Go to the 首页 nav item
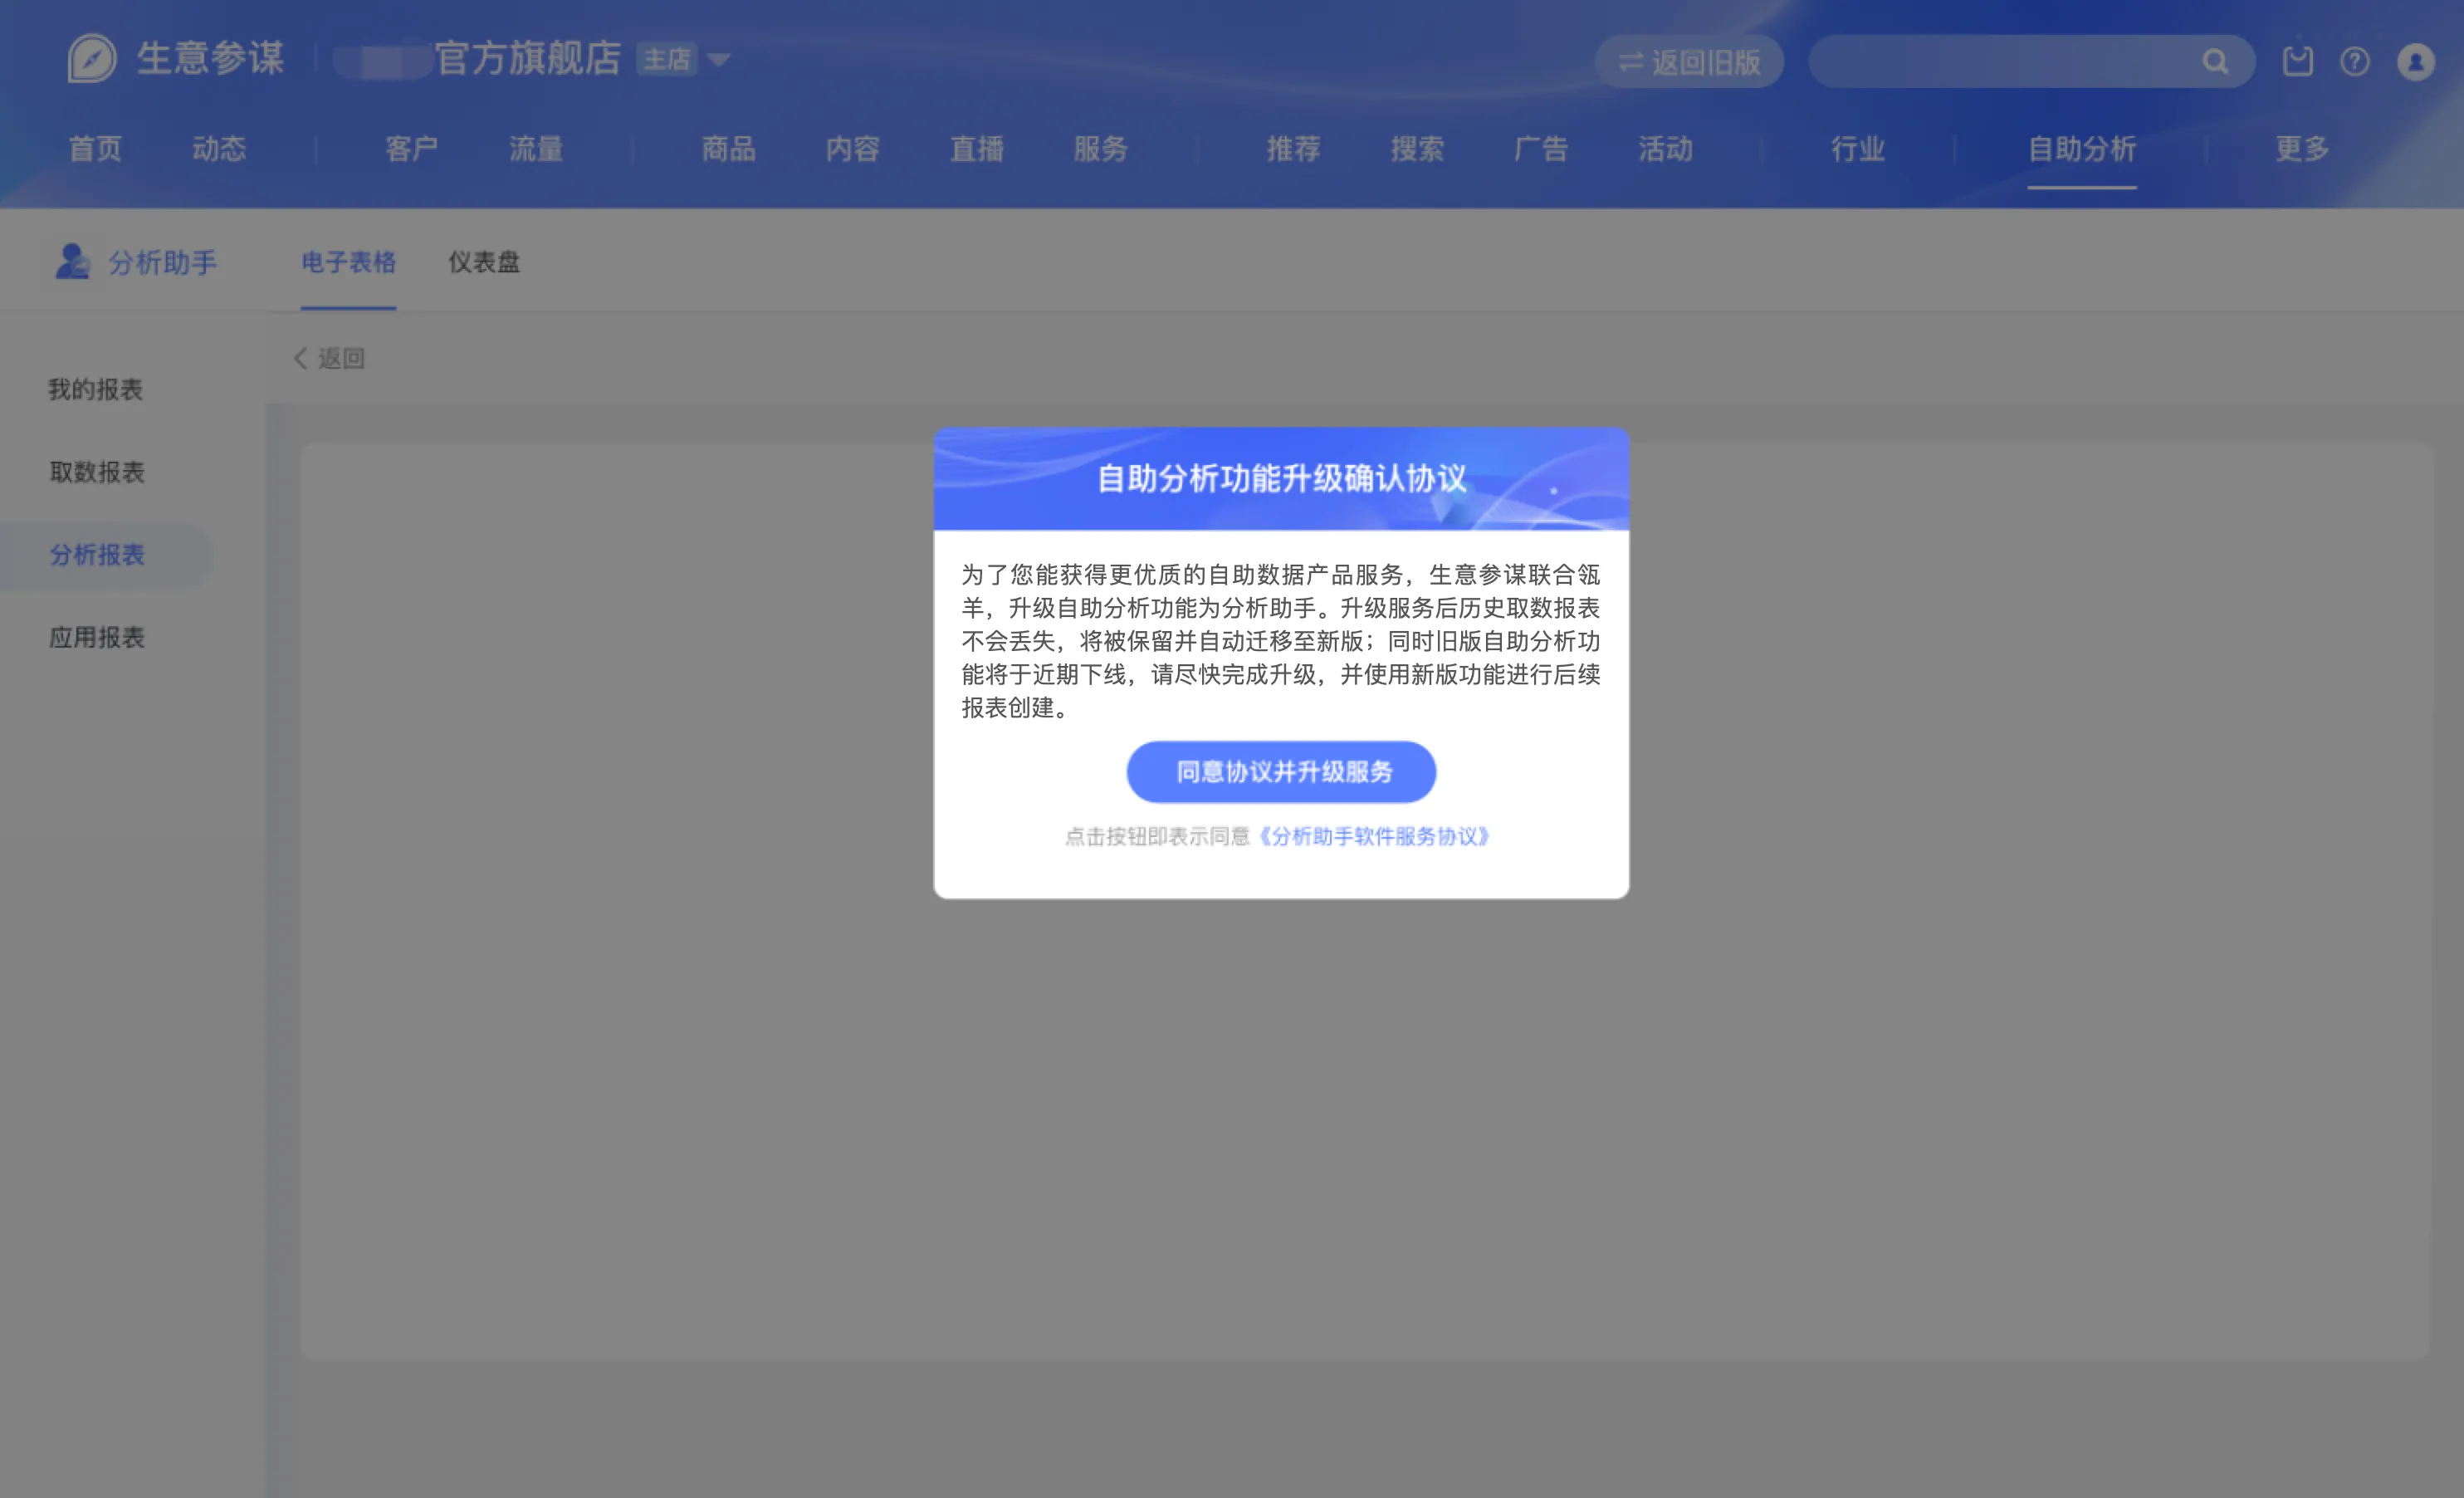Viewport: 2464px width, 1498px height. click(x=95, y=149)
